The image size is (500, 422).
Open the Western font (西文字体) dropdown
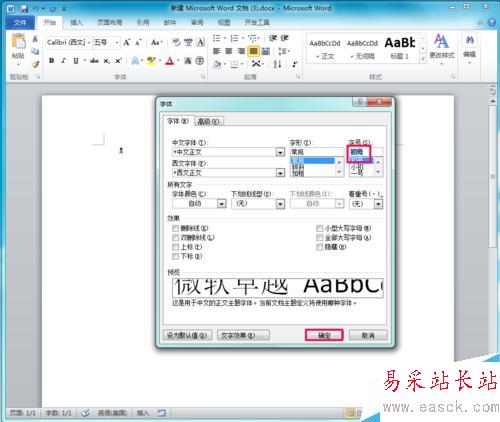(280, 173)
